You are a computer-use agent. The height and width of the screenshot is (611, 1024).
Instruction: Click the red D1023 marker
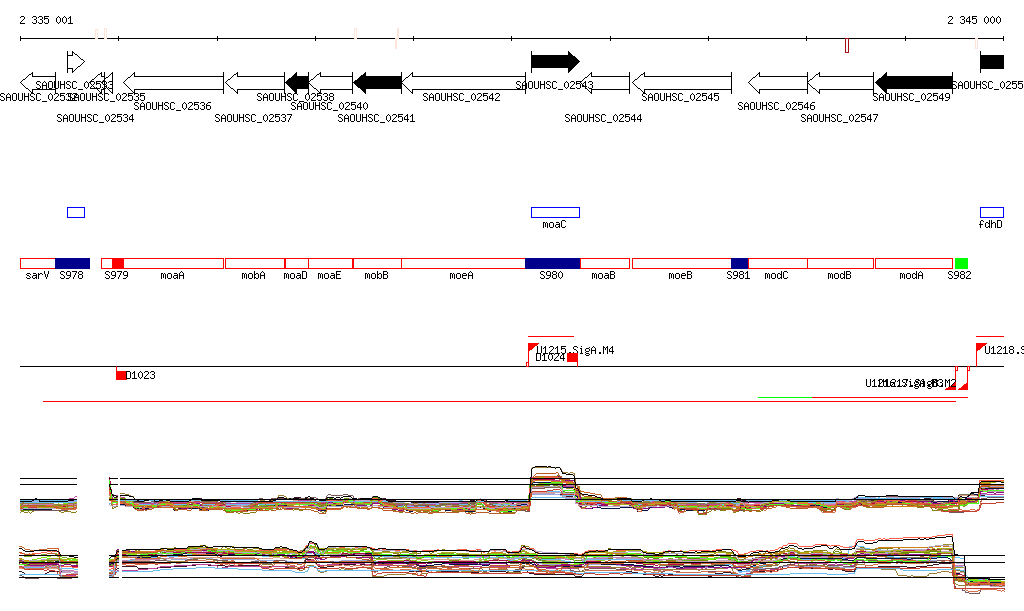tap(121, 375)
